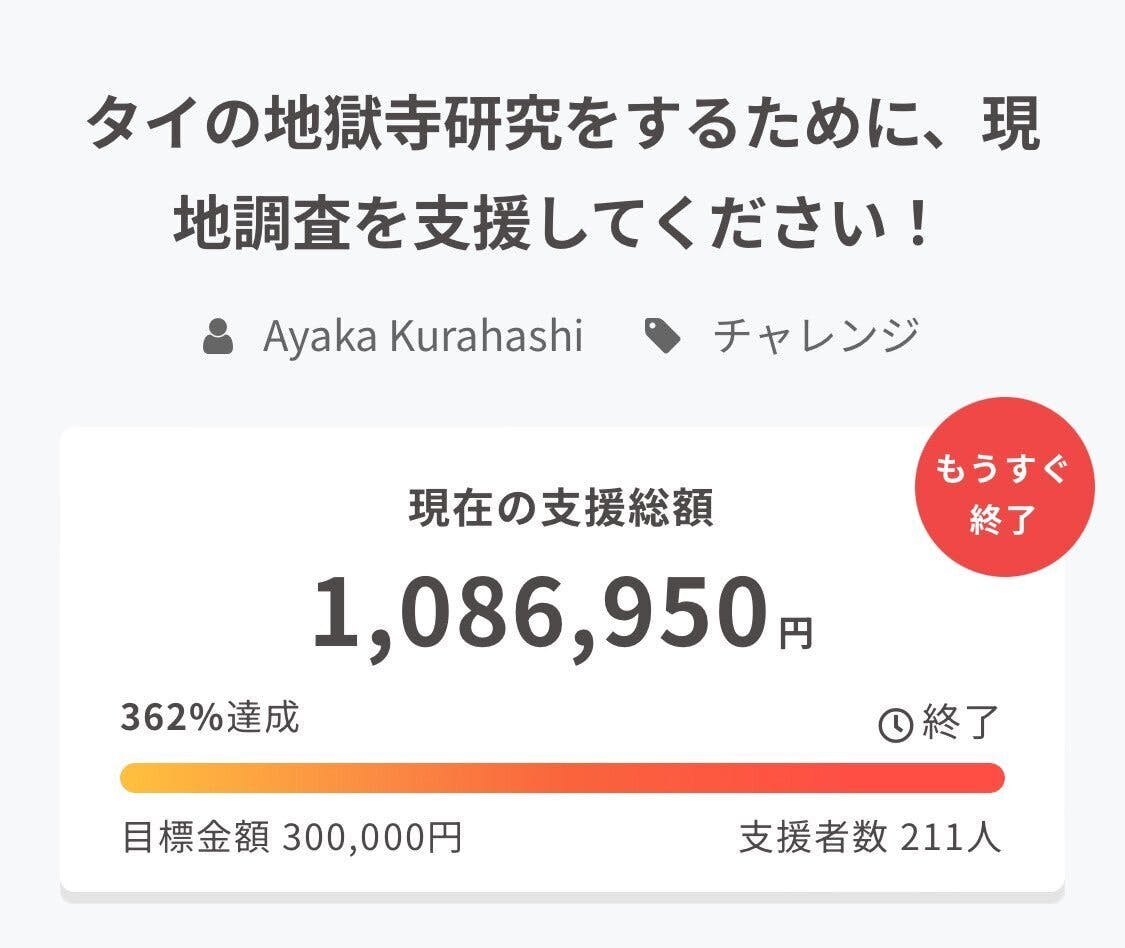1125x948 pixels.
Task: Click the small 円 after the total amount
Action: (797, 633)
